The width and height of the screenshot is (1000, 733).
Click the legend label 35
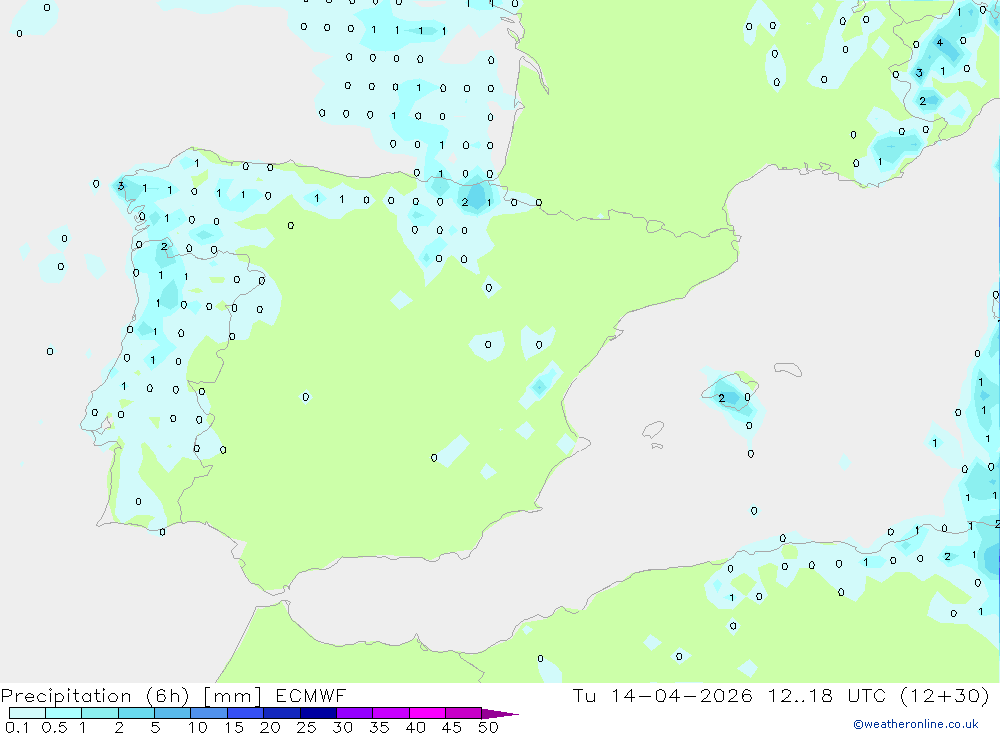pos(379,727)
